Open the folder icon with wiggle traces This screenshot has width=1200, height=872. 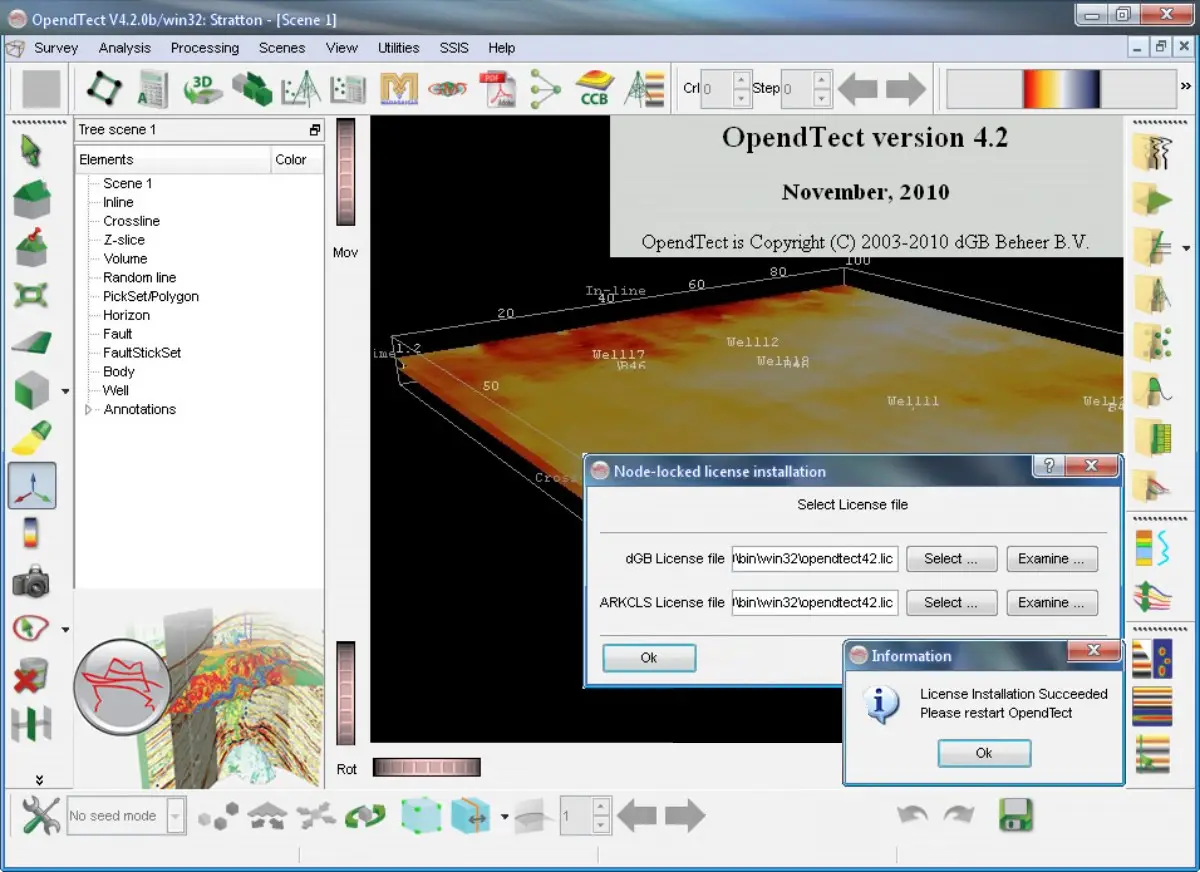[1153, 152]
